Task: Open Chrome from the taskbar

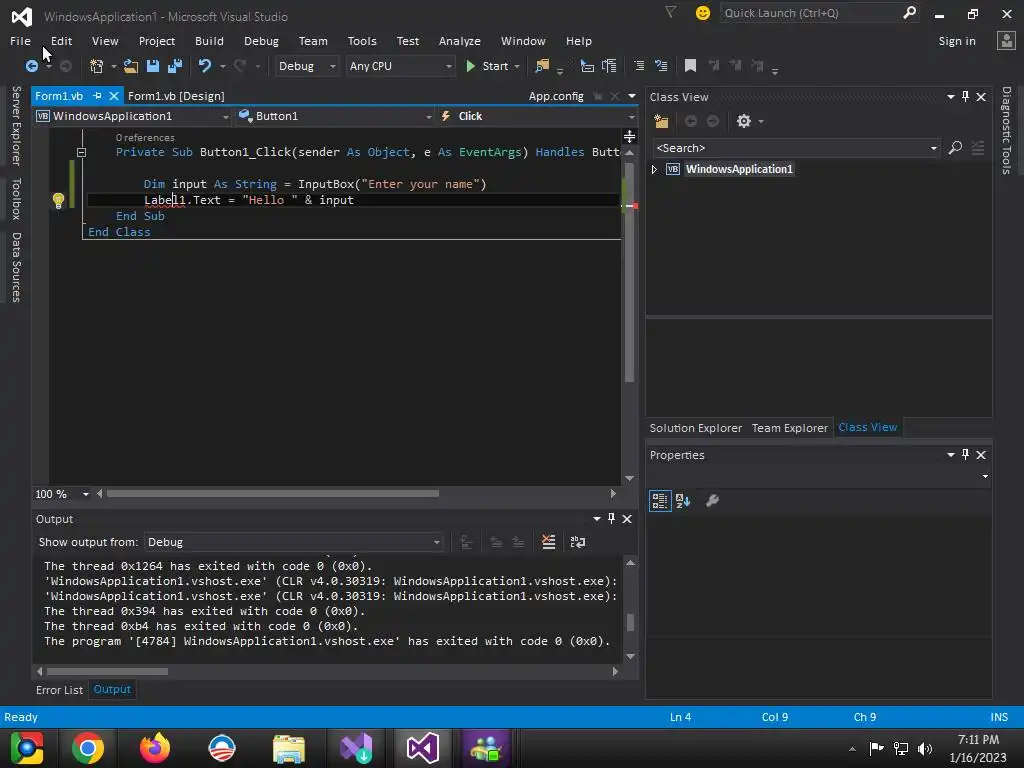Action: click(88, 748)
